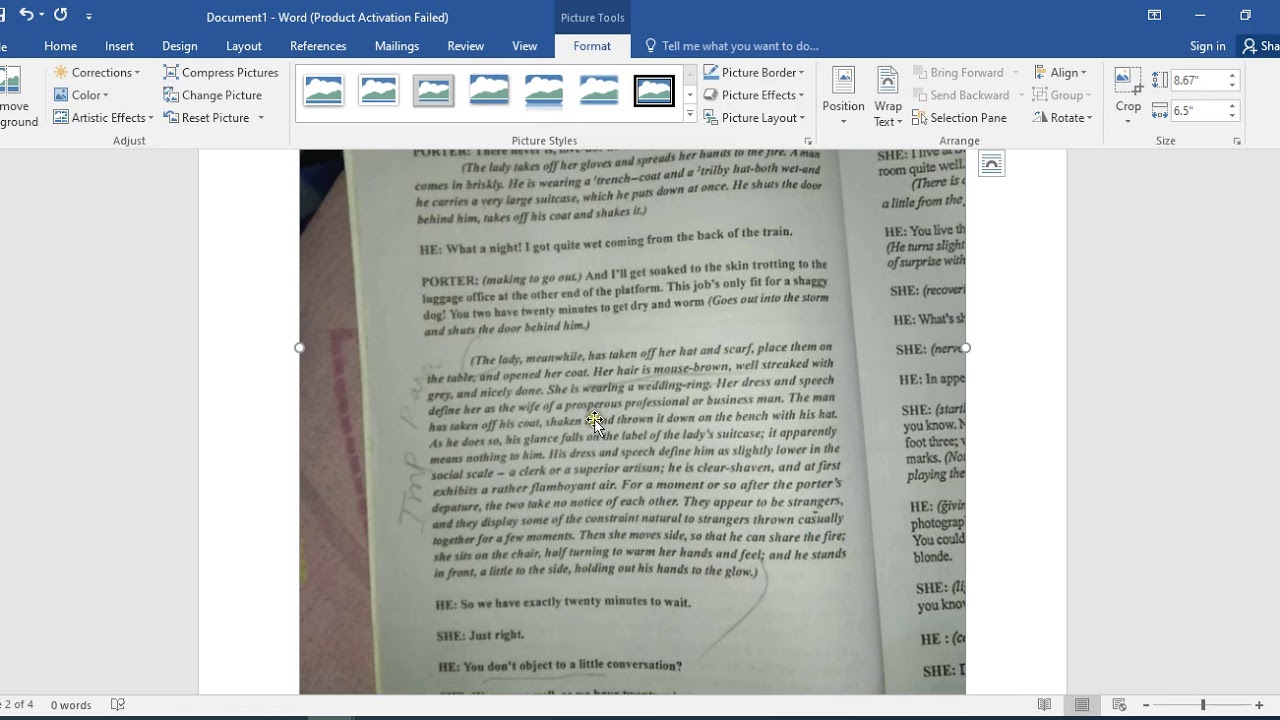The height and width of the screenshot is (720, 1280).
Task: Open the Artistic Effects dropdown
Action: click(104, 118)
